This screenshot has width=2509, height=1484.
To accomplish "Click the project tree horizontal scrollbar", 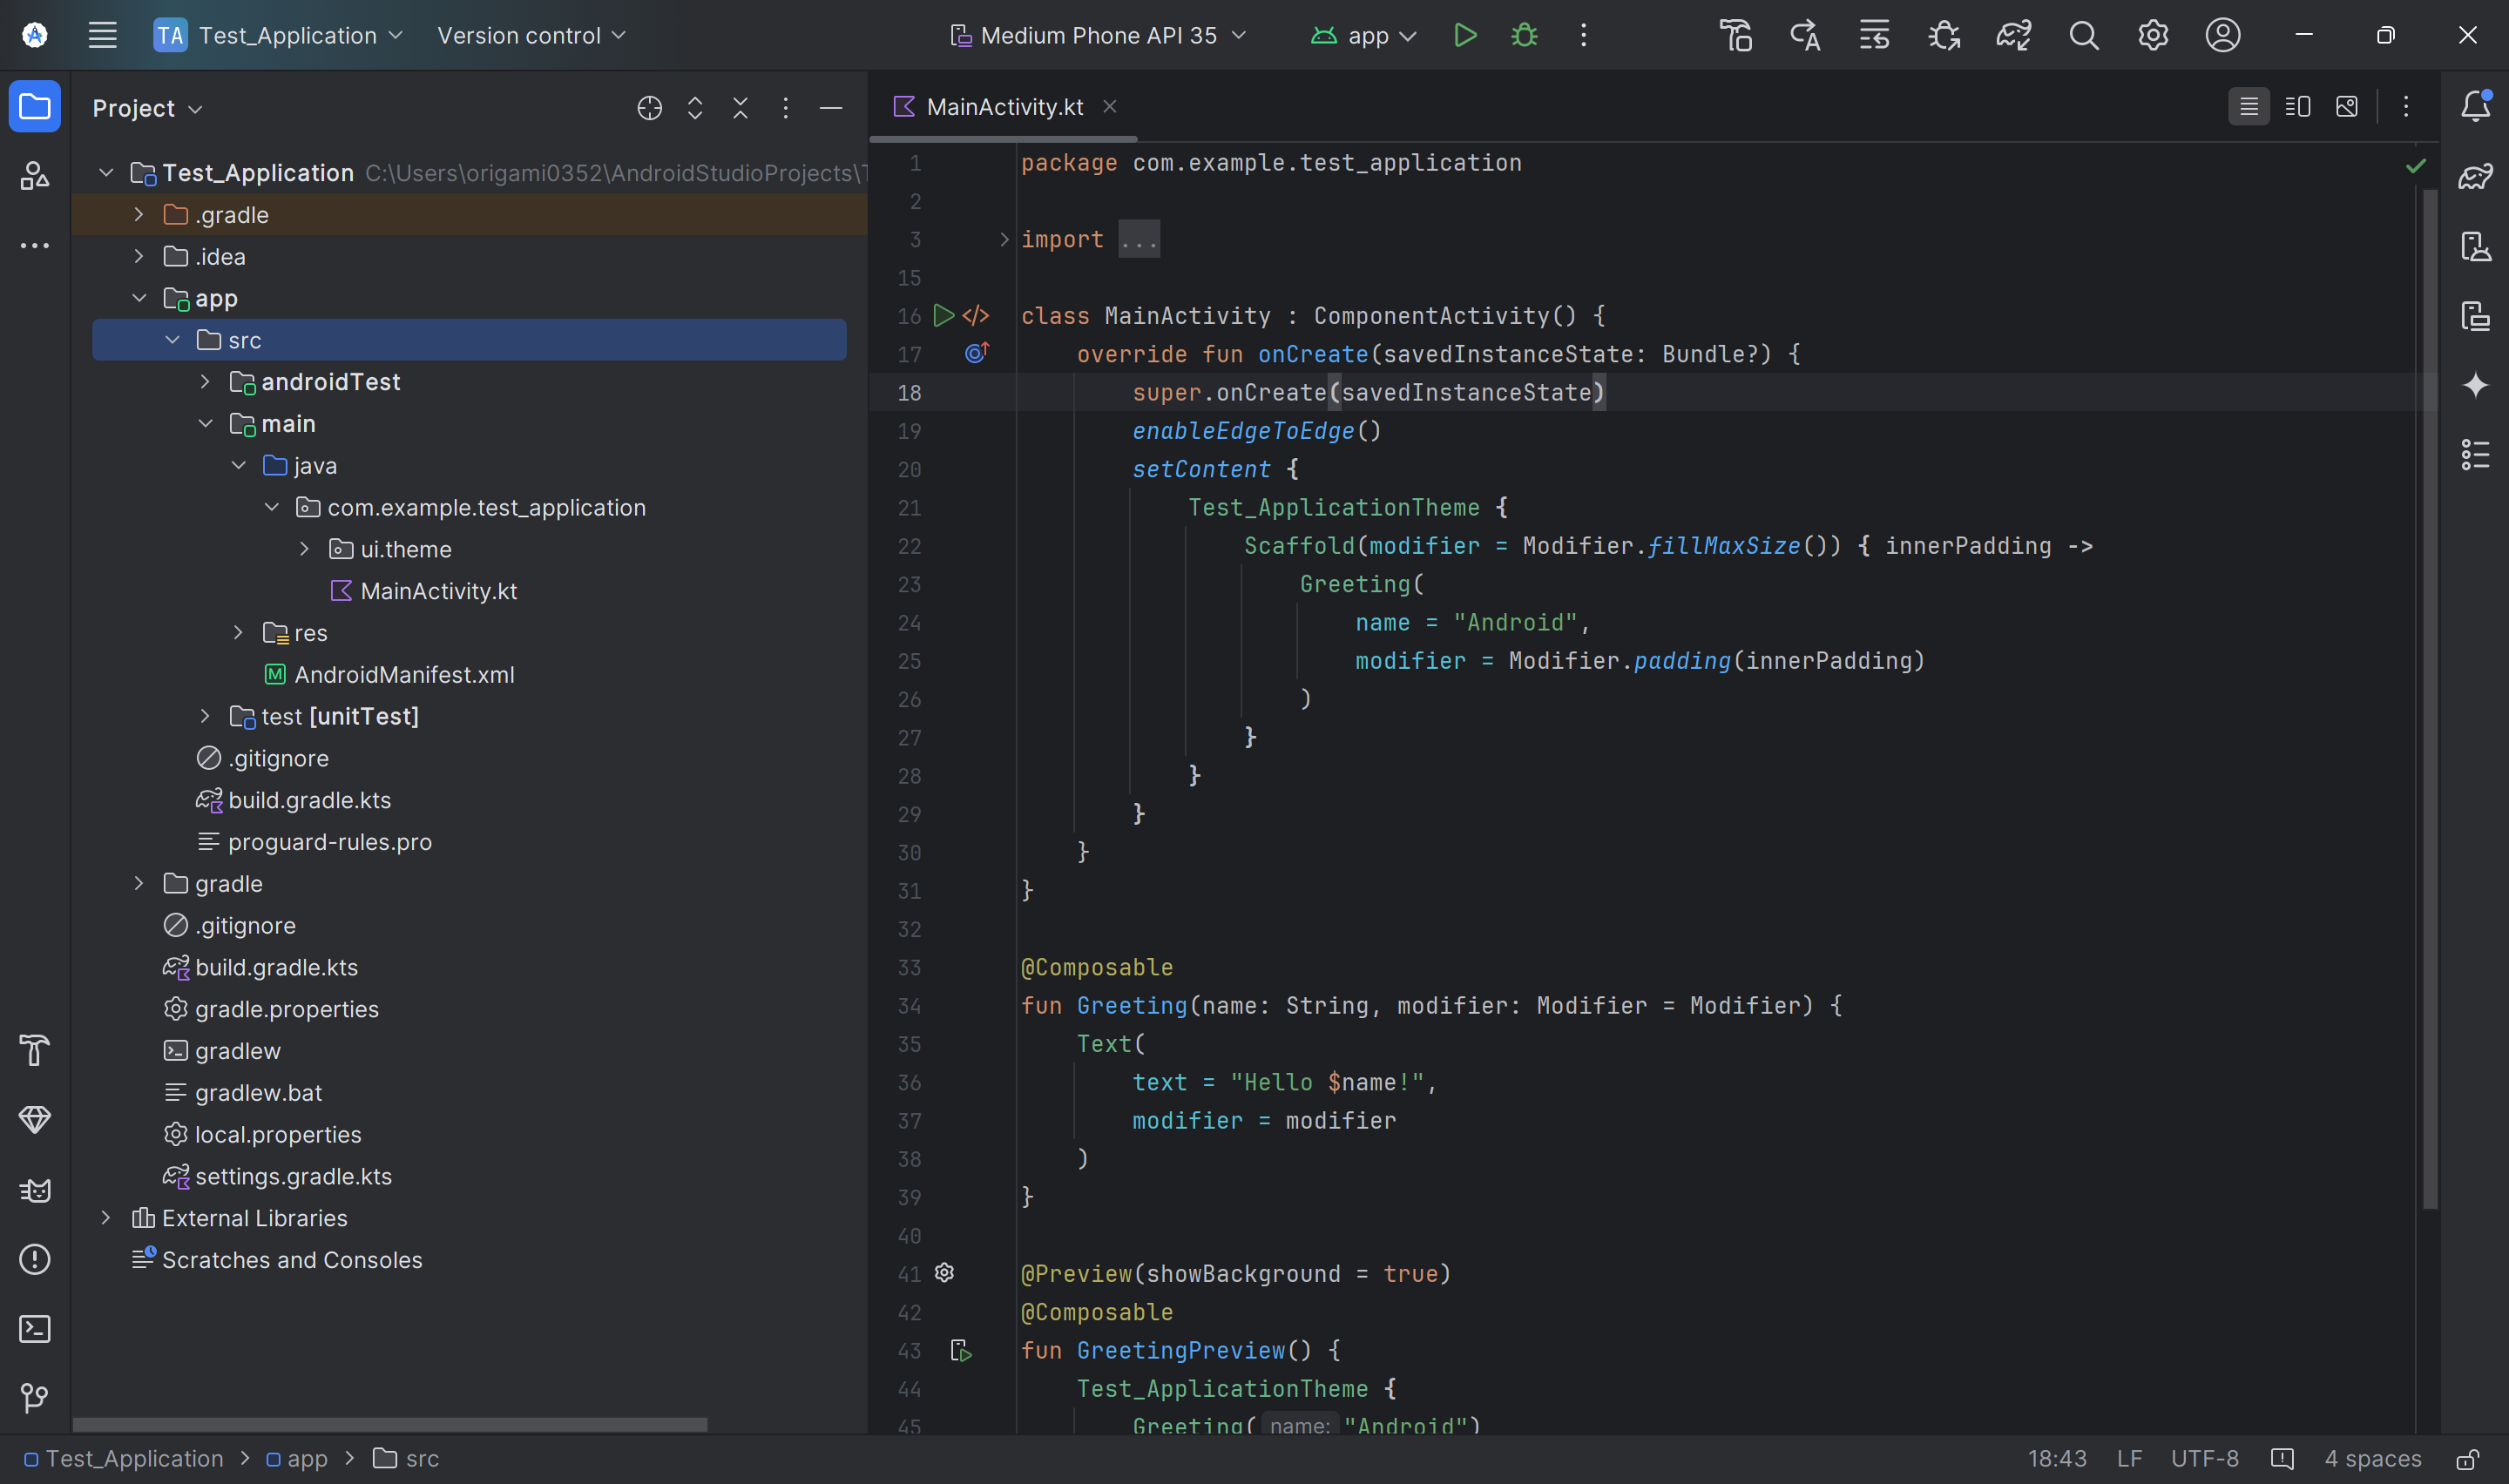I will pos(390,1424).
